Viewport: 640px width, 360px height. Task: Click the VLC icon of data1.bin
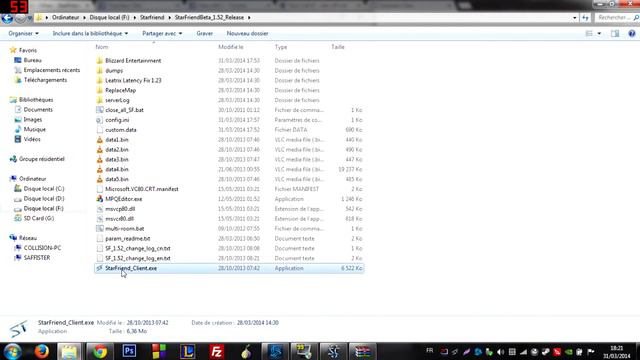coord(100,140)
